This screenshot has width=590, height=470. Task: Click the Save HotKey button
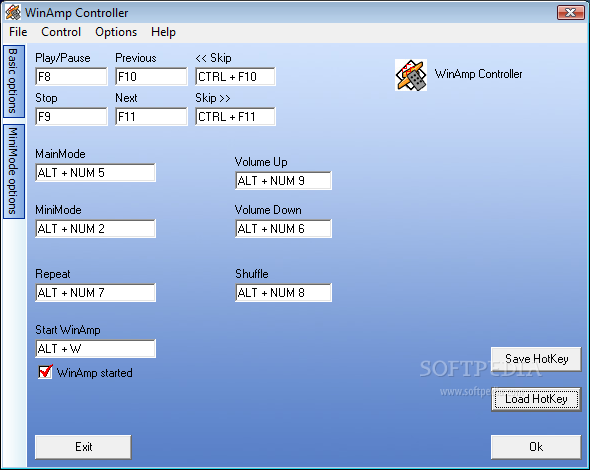(536, 359)
